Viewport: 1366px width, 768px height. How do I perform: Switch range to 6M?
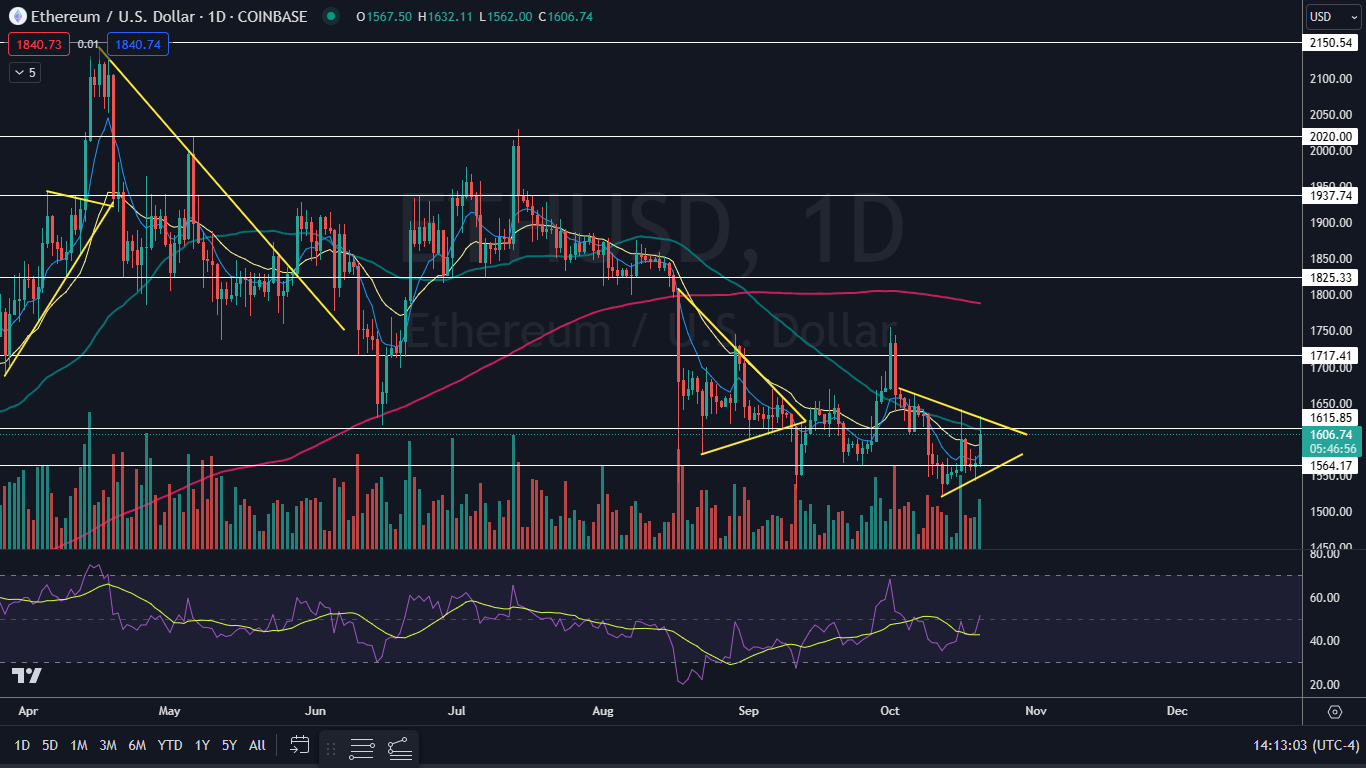(x=137, y=744)
